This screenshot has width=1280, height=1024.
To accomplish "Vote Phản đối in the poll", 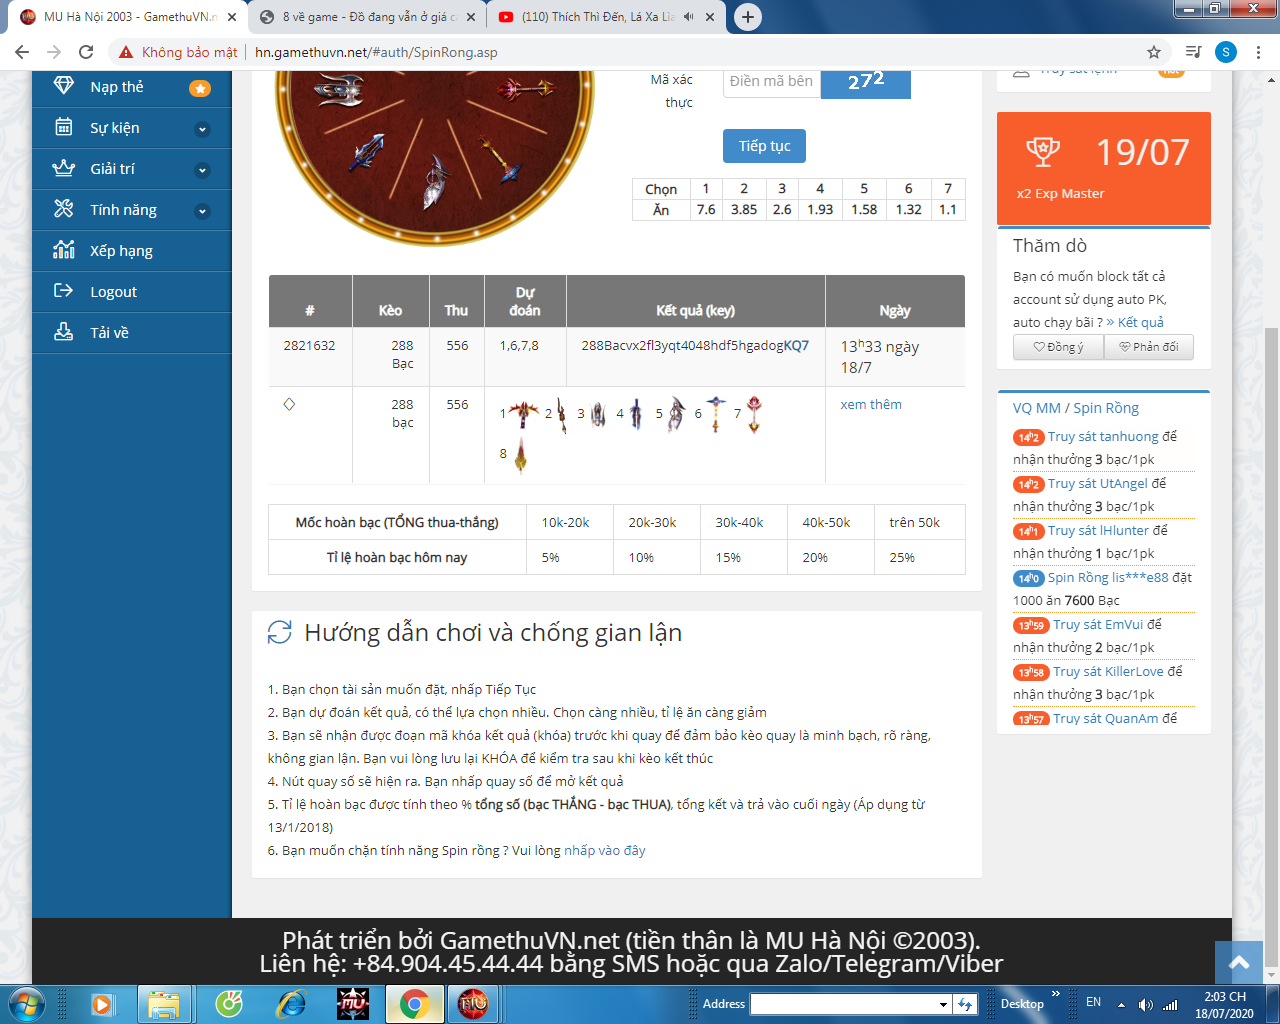I will (1148, 347).
